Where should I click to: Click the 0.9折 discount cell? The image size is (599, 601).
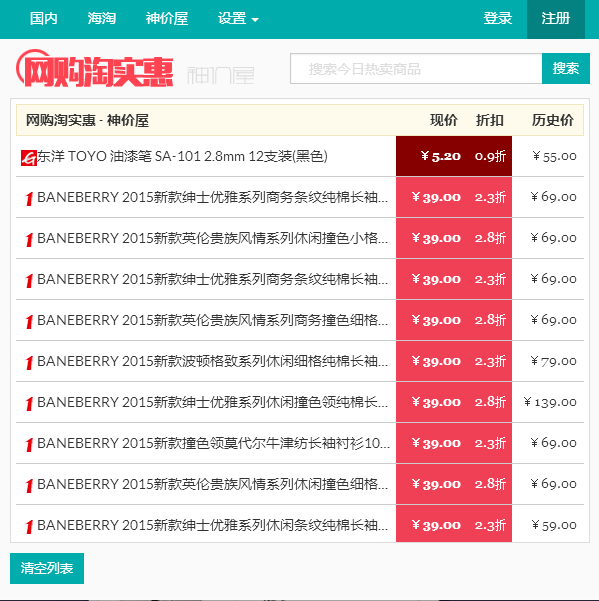tap(490, 156)
